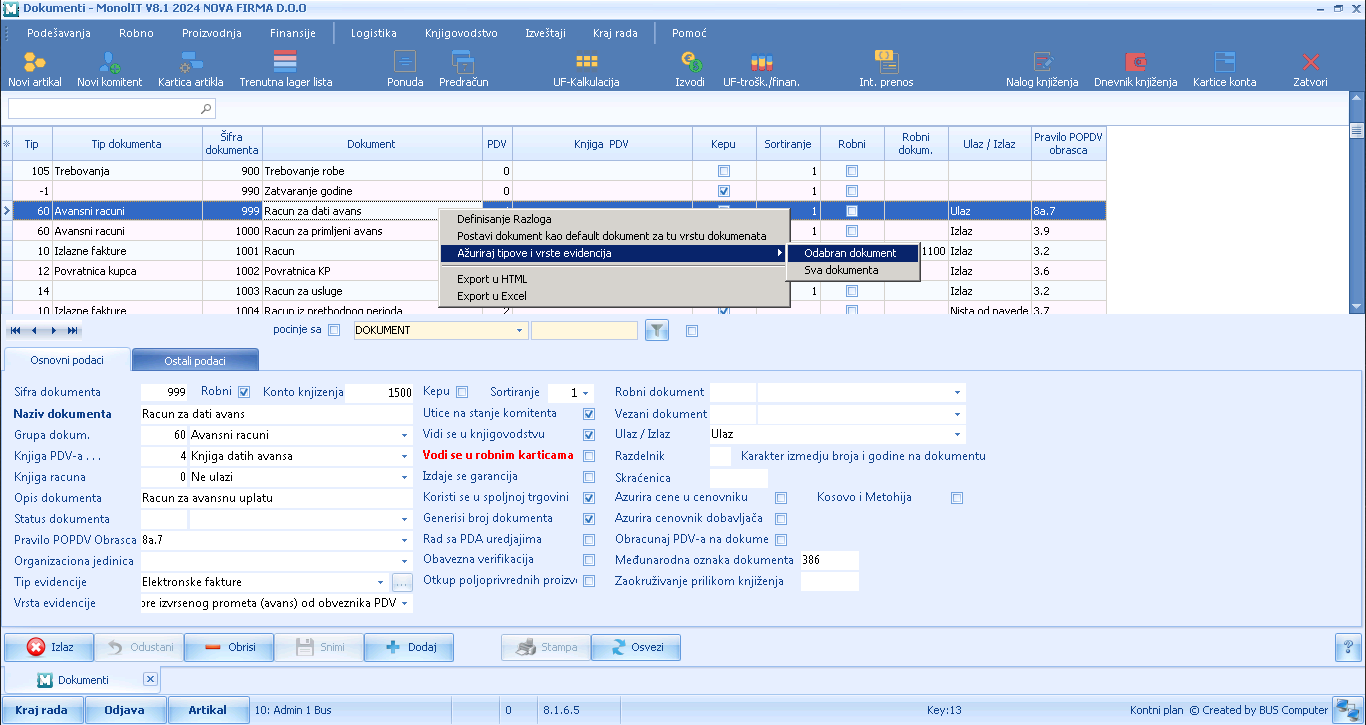Click the Opis dokumenta text field
Viewport: 1366px width, 725px height.
[x=276, y=498]
